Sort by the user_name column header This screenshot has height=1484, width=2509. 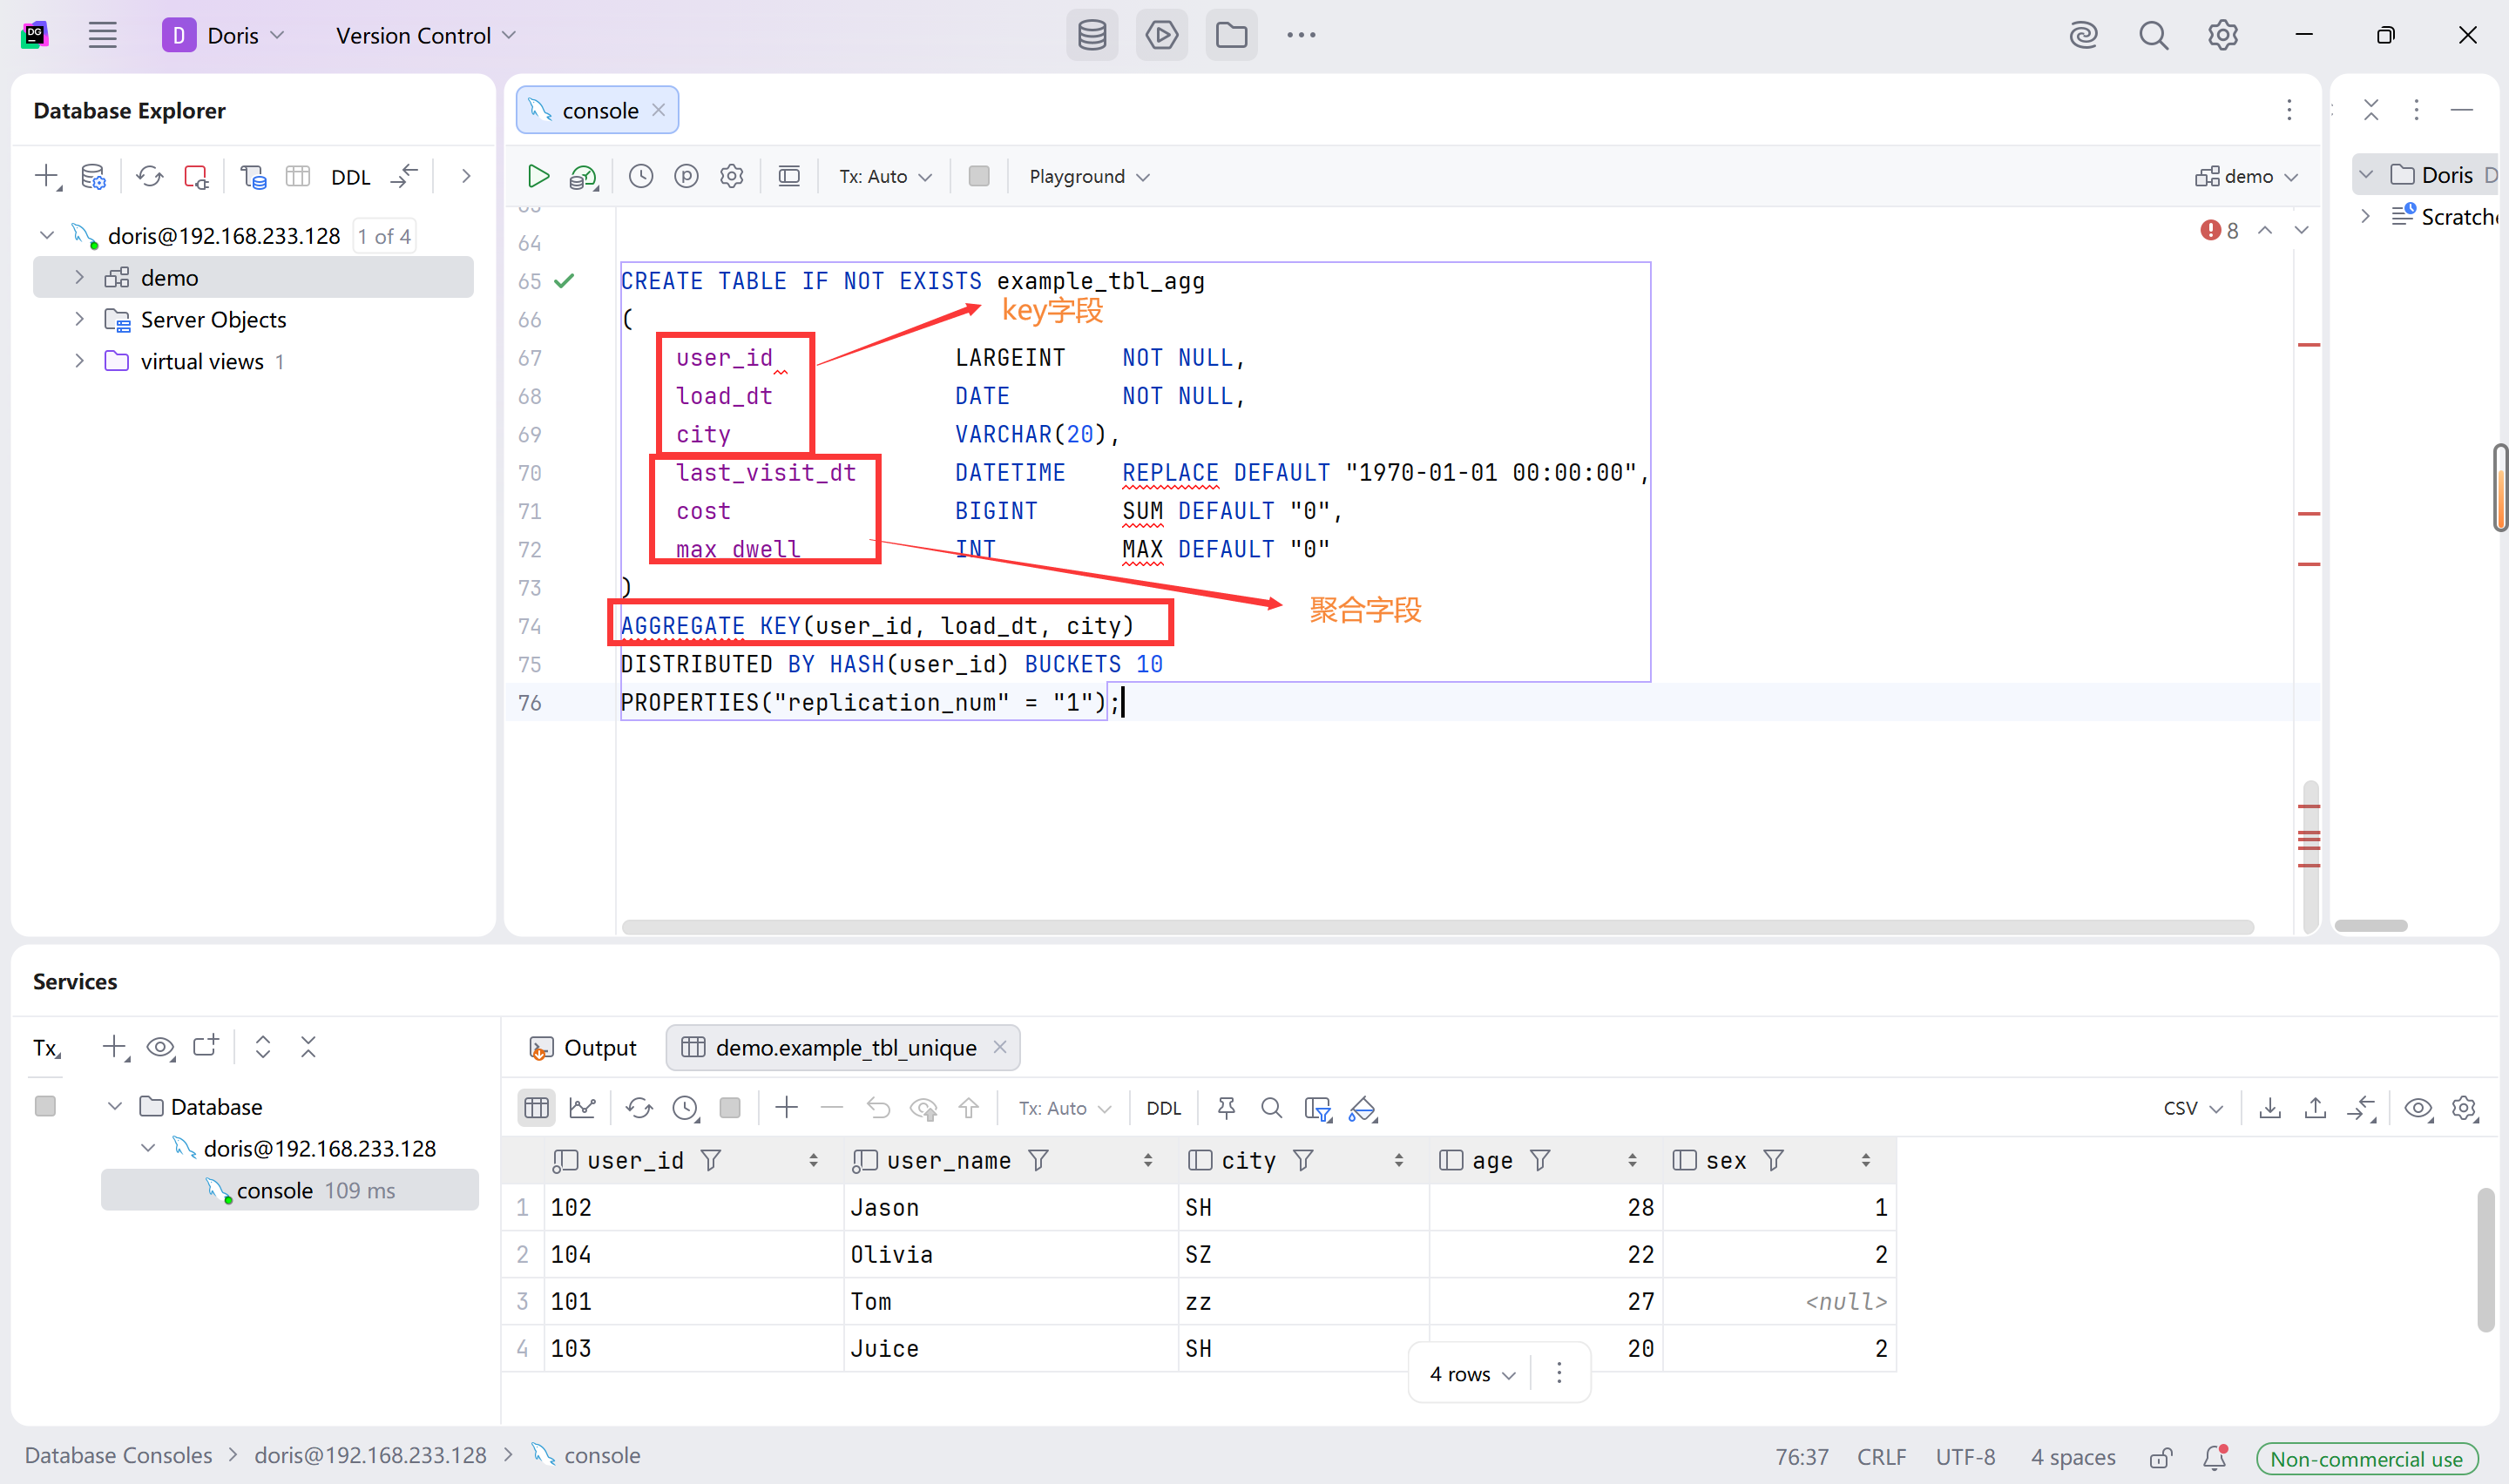(947, 1160)
